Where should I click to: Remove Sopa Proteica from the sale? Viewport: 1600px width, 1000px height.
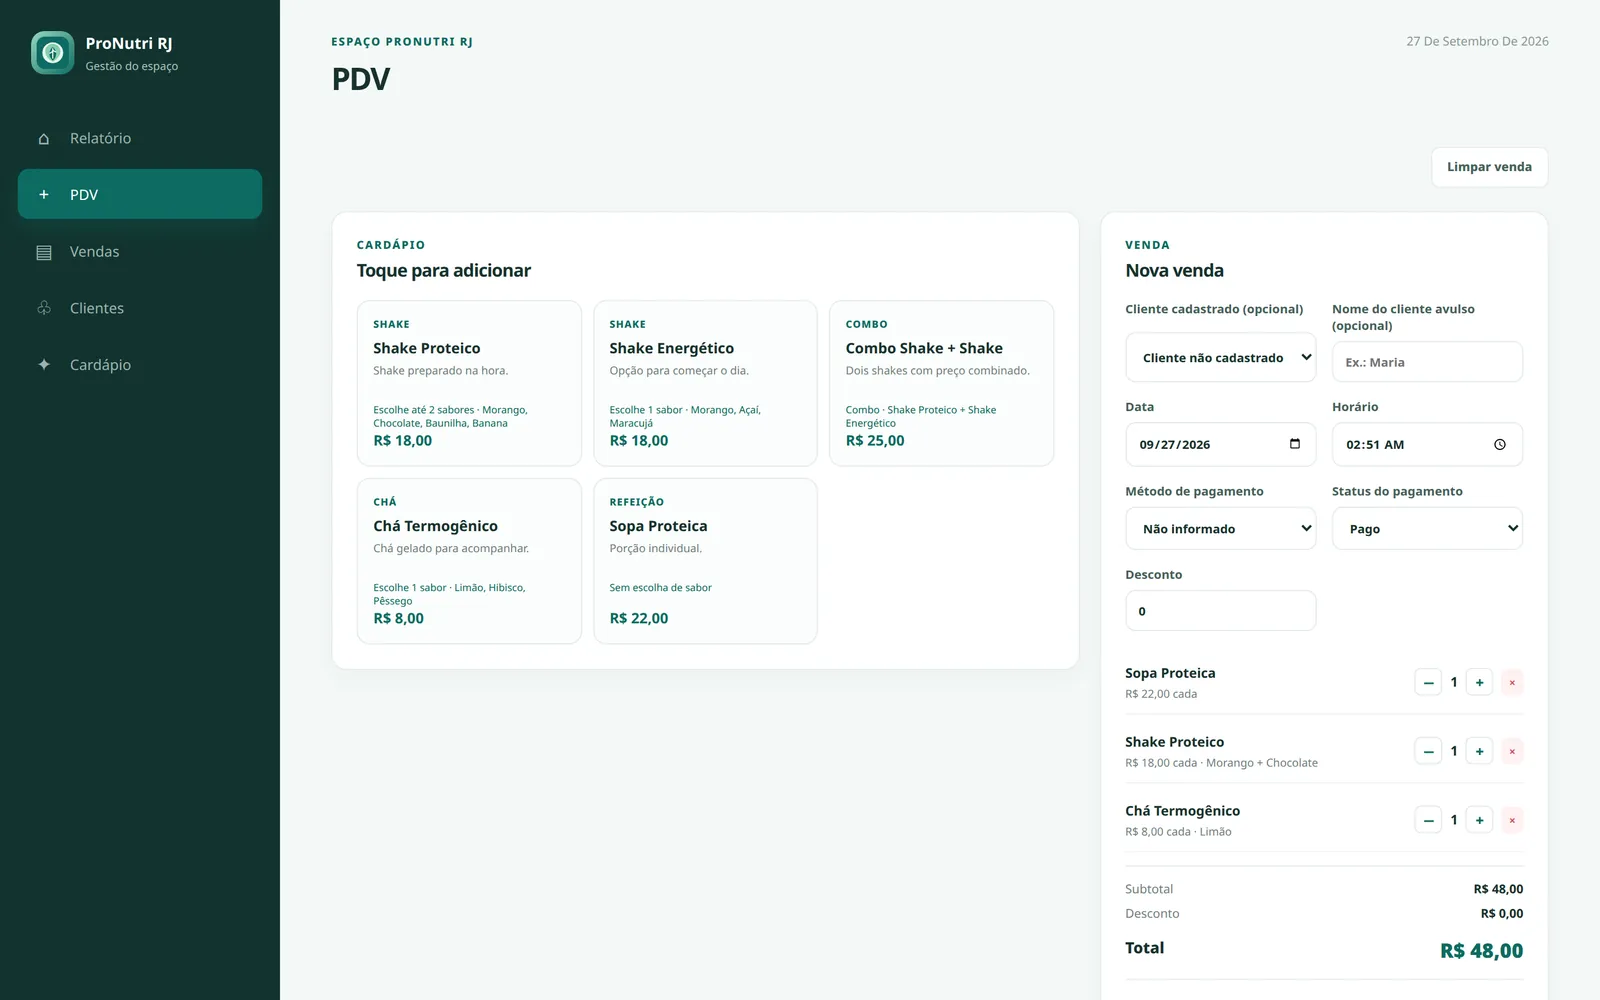click(x=1512, y=682)
